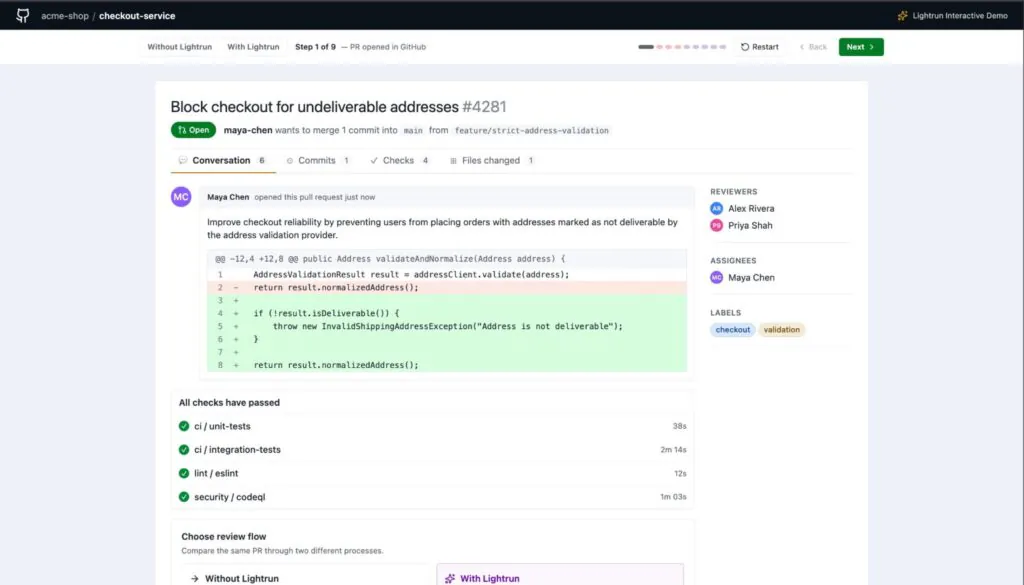Click the lint / eslint check name
This screenshot has width=1024, height=585.
click(216, 473)
